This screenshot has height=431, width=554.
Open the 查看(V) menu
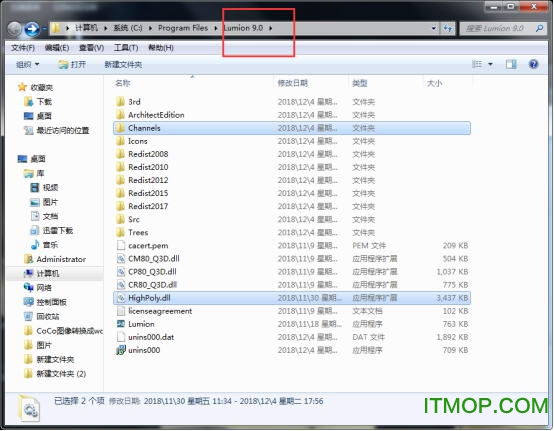point(91,48)
